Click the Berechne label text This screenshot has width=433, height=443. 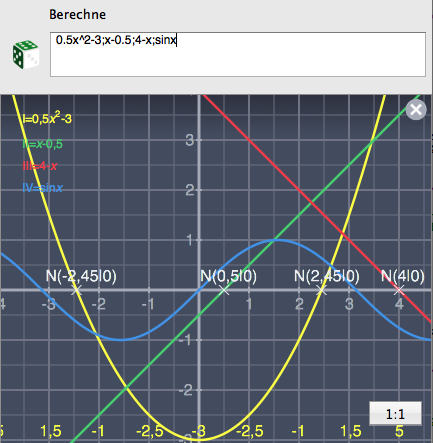tap(77, 14)
